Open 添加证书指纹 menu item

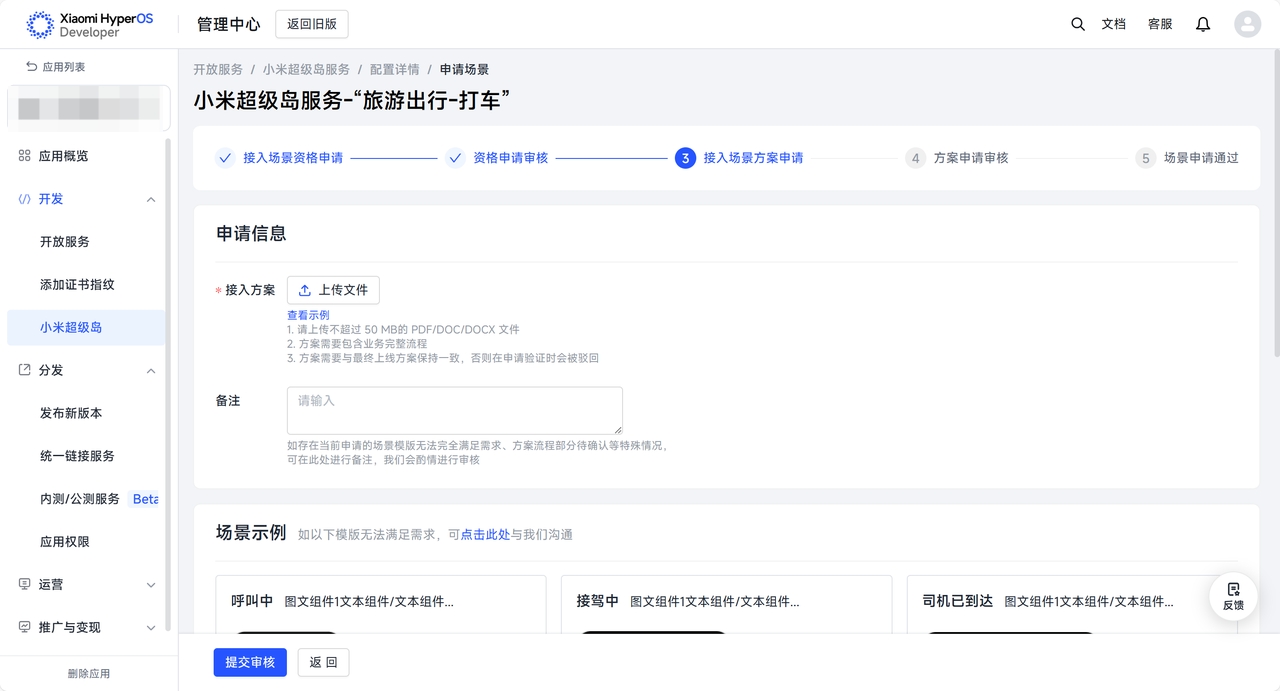77,284
